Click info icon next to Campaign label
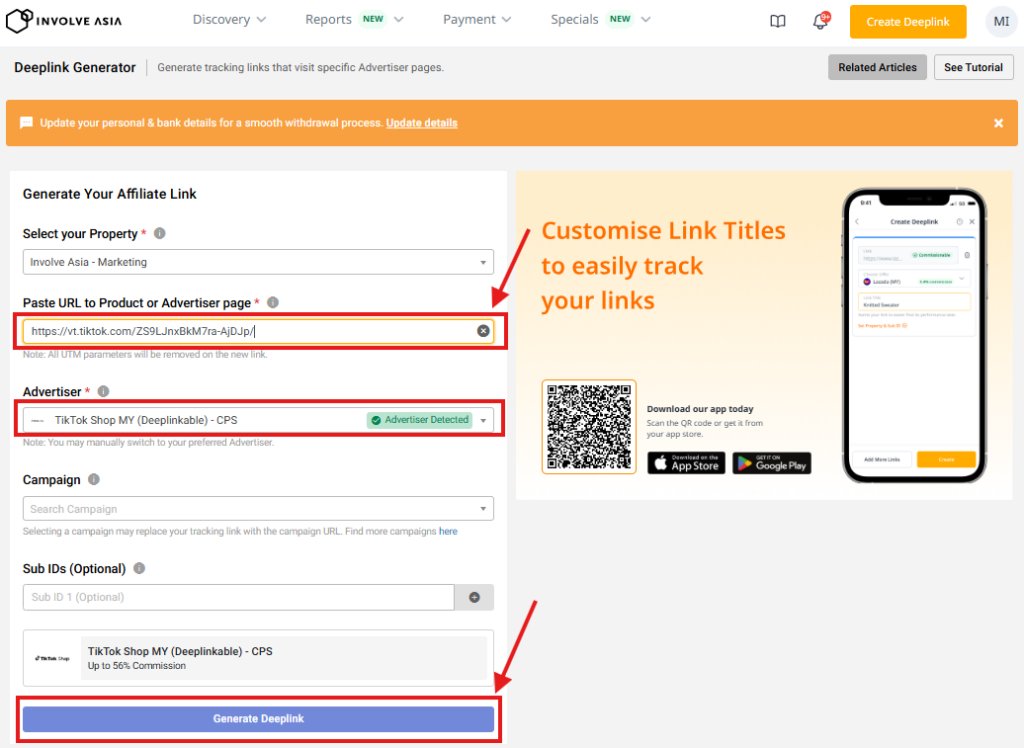The width and height of the screenshot is (1024, 748). (94, 480)
